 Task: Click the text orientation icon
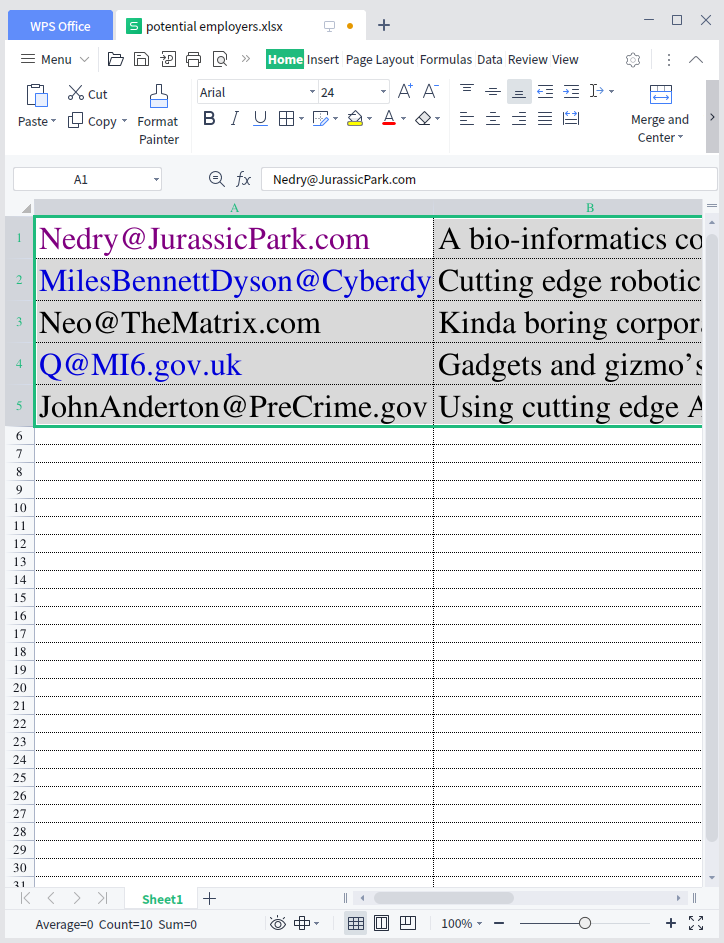coord(597,91)
